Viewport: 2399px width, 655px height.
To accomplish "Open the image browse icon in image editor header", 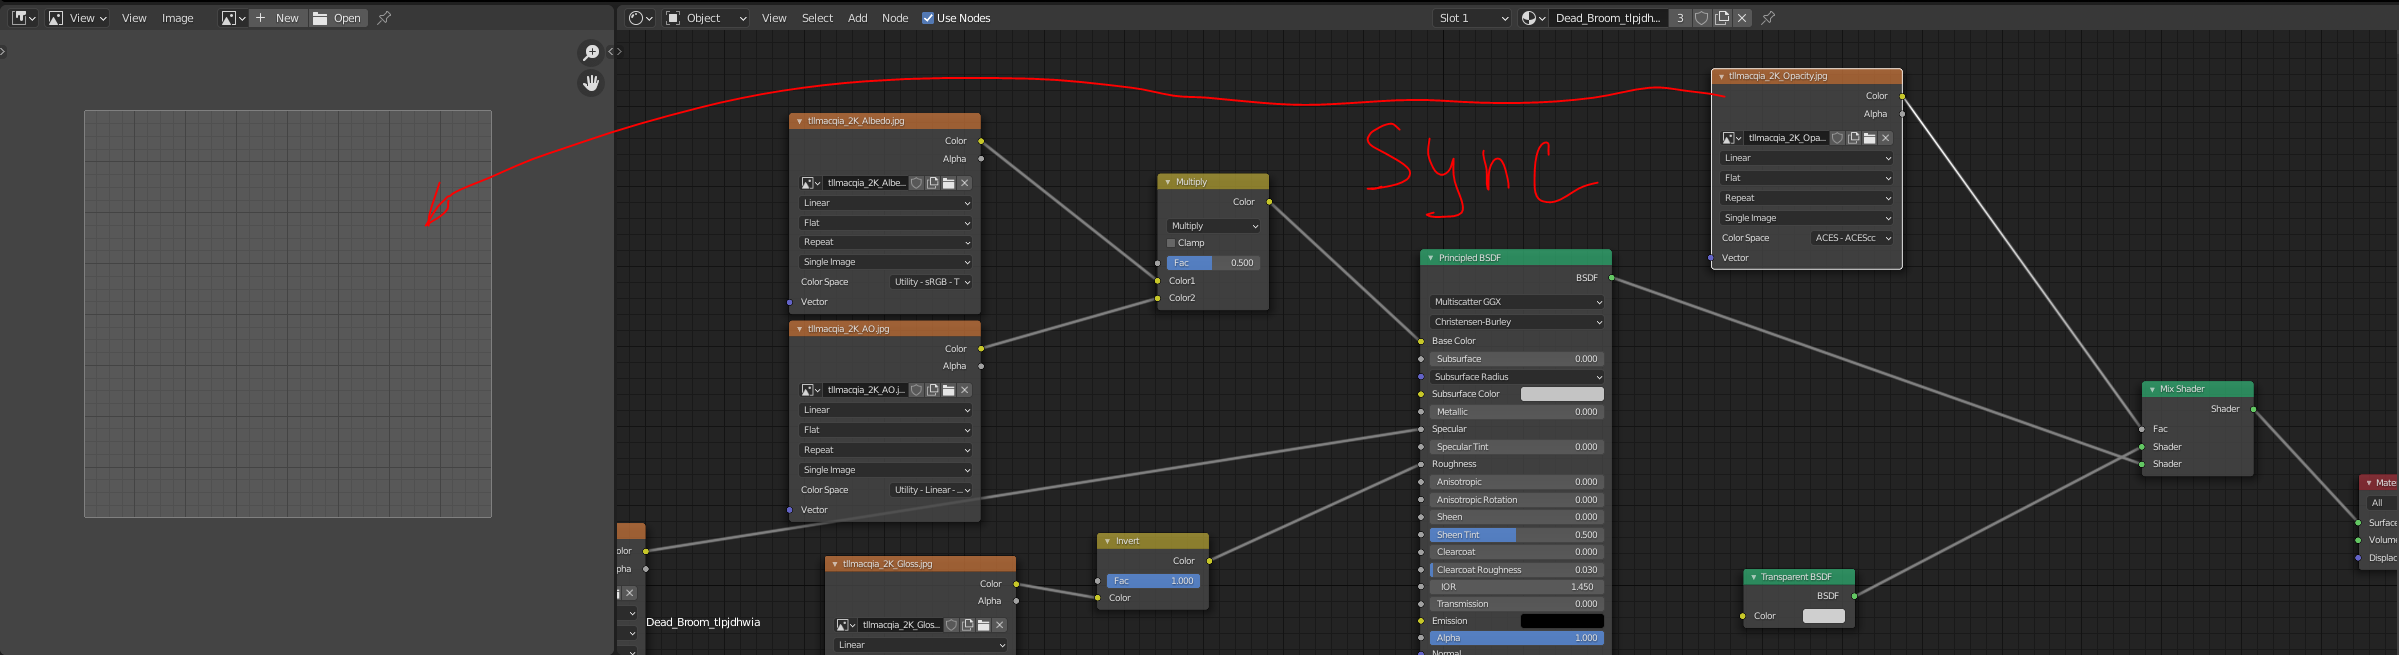I will [x=233, y=18].
